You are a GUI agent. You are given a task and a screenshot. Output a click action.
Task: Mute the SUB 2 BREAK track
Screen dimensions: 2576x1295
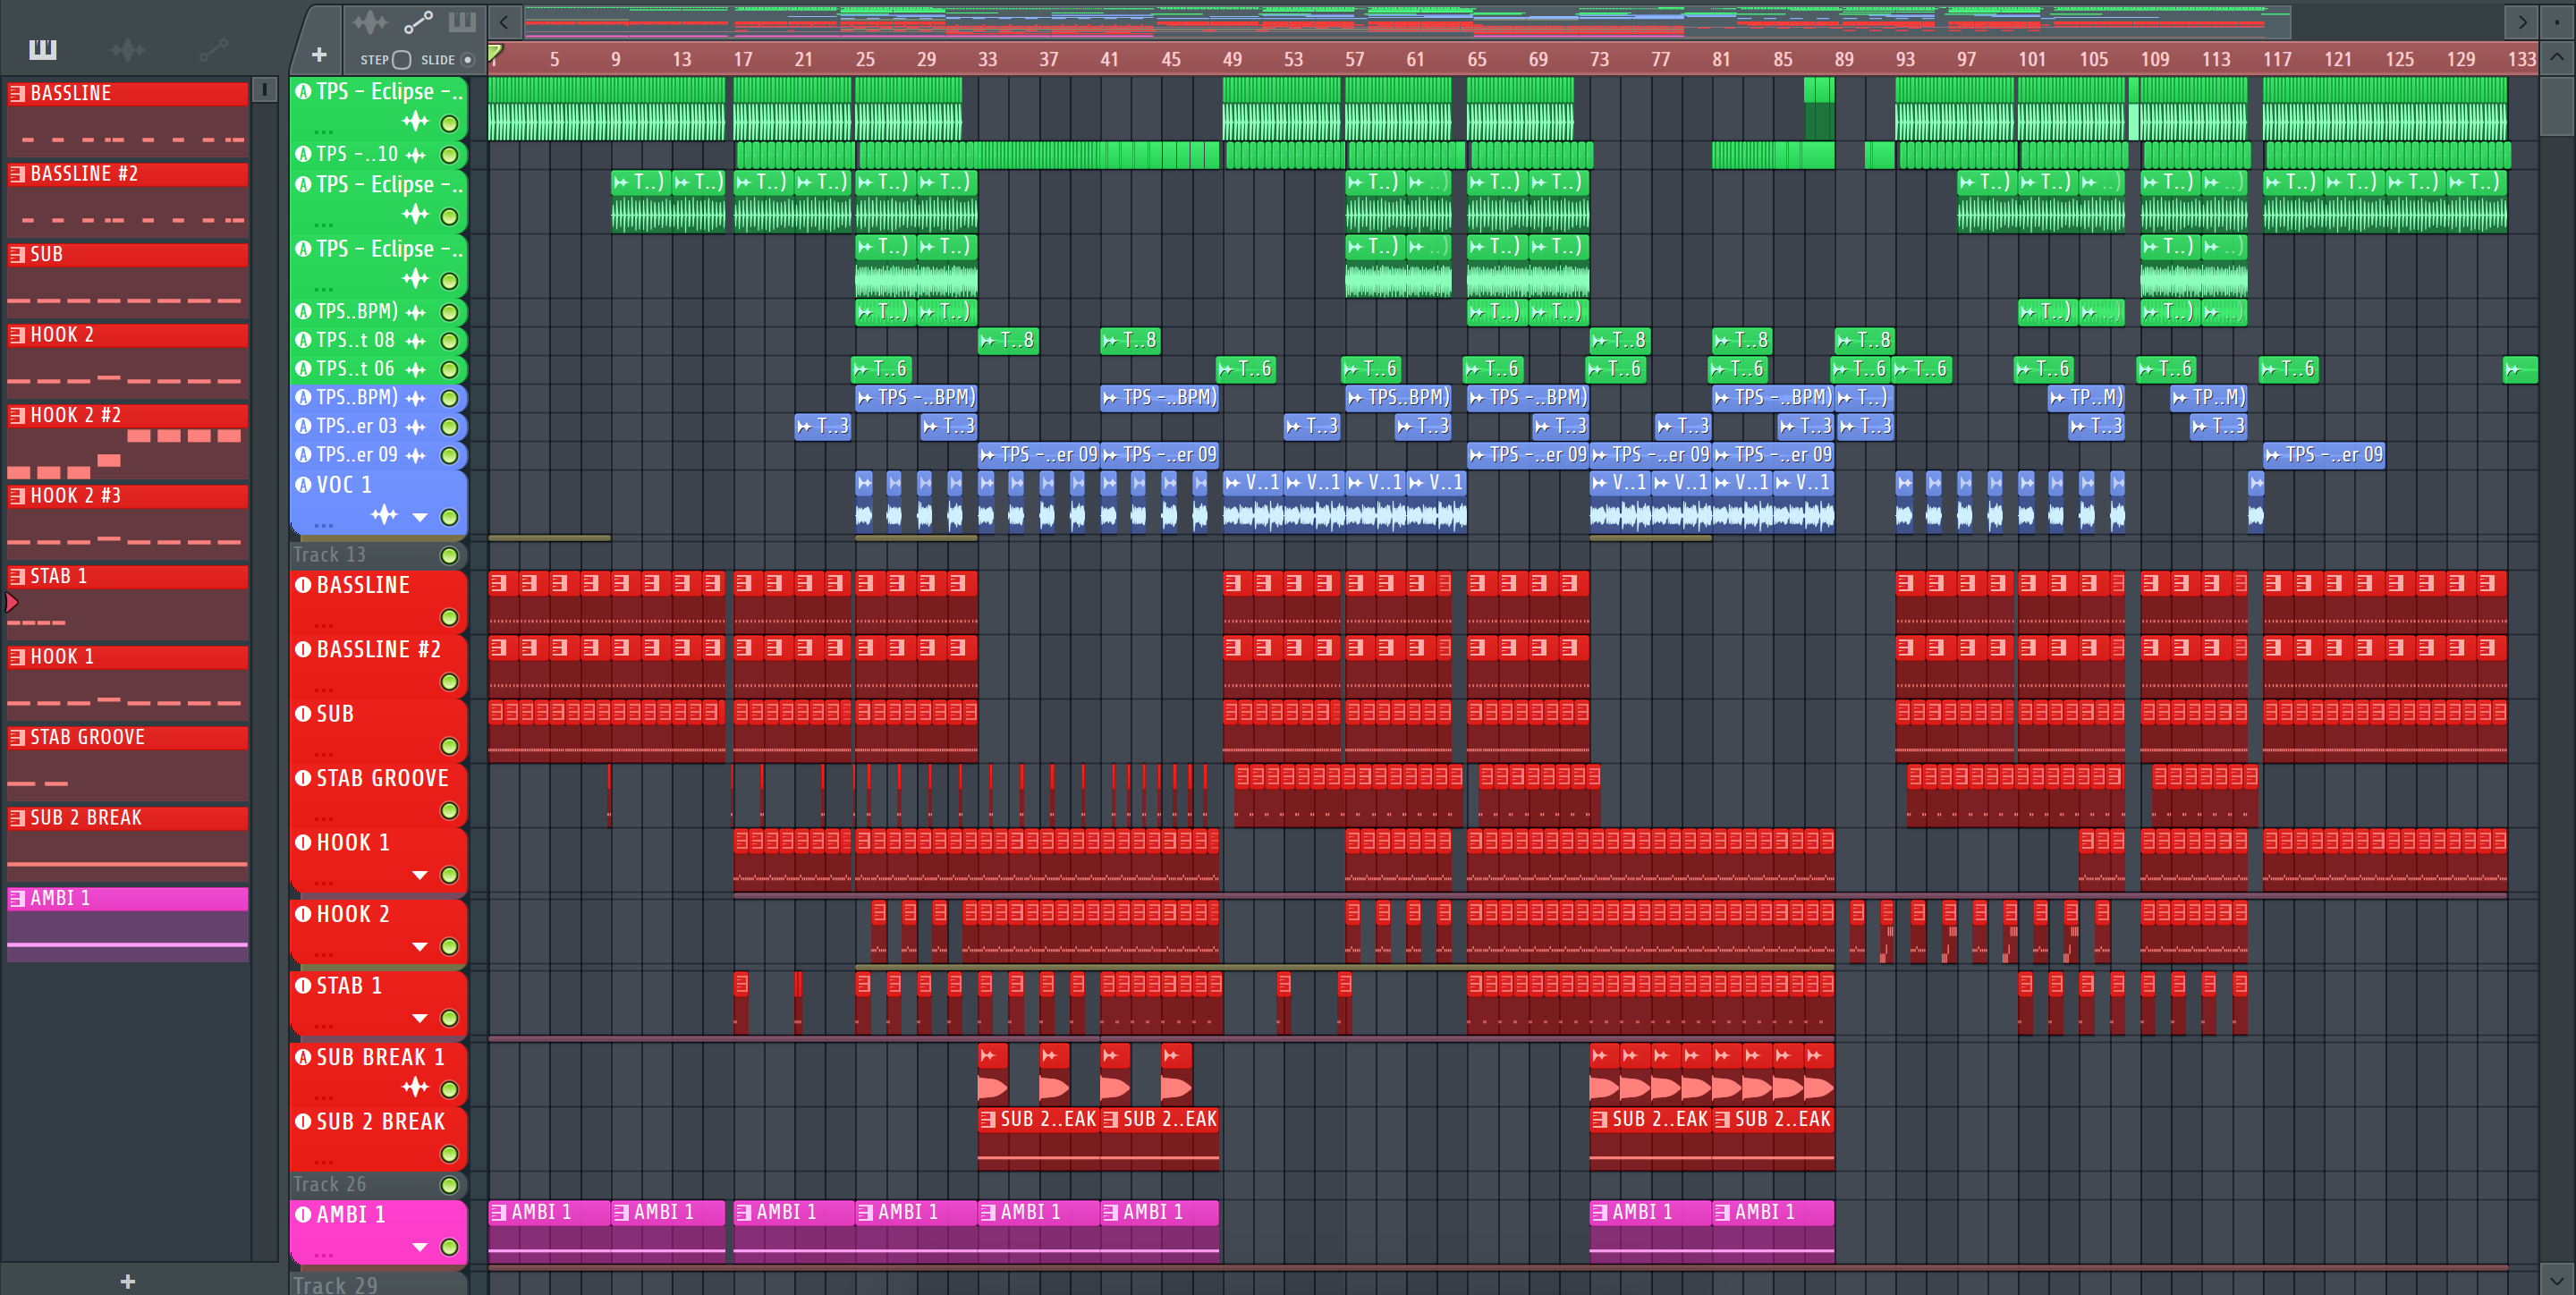(x=450, y=1154)
